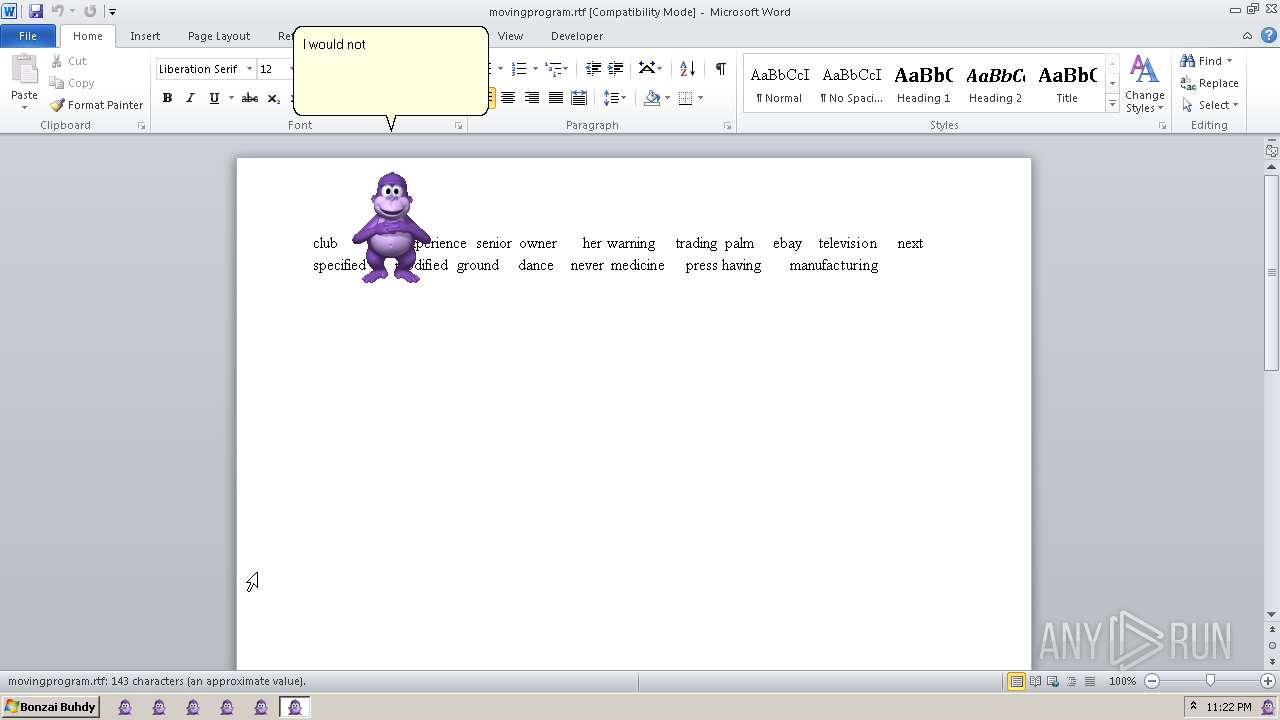Switch to the Developer tab
The height and width of the screenshot is (720, 1280).
click(x=577, y=36)
